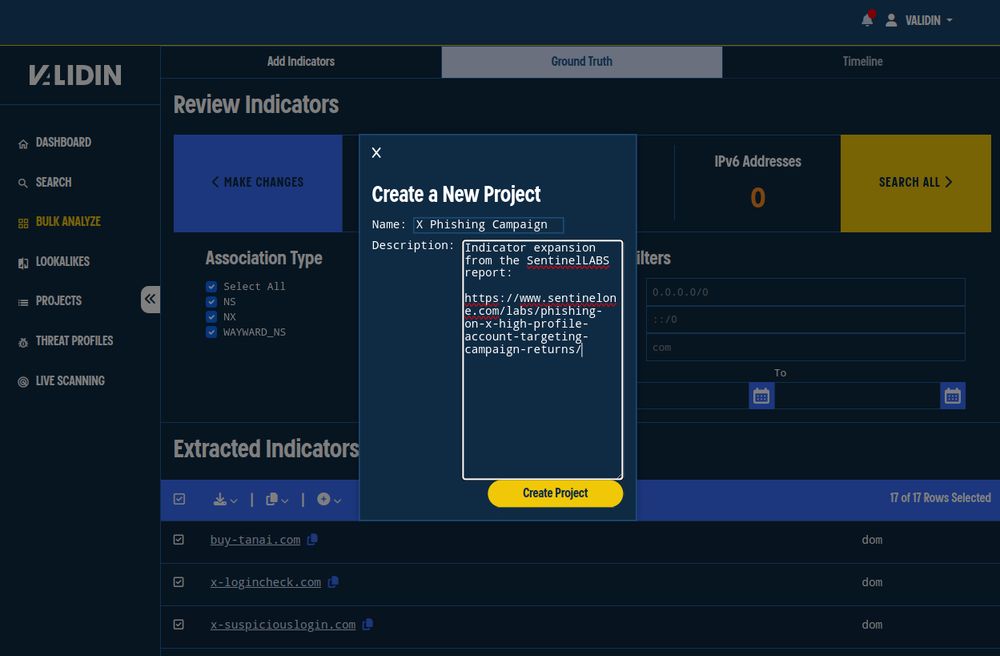This screenshot has height=656, width=1000.
Task: Click the Search All button
Action: (x=916, y=183)
